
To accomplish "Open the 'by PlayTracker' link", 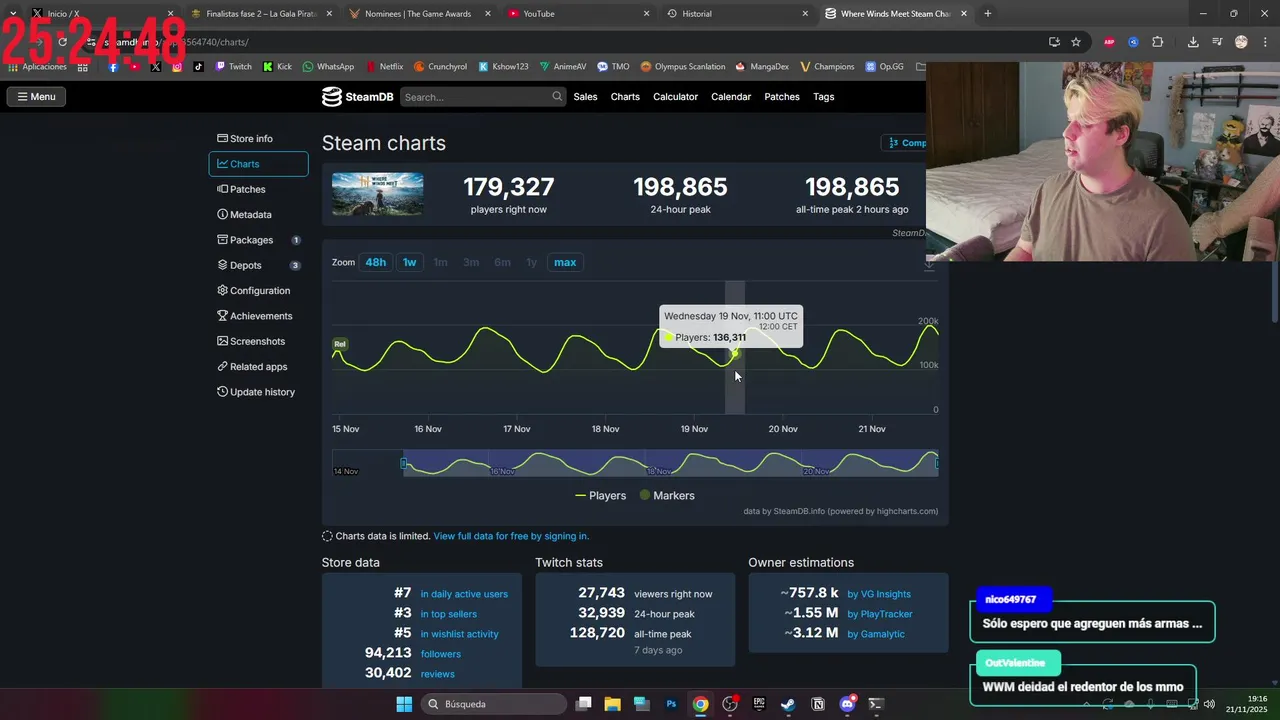I will coord(880,614).
